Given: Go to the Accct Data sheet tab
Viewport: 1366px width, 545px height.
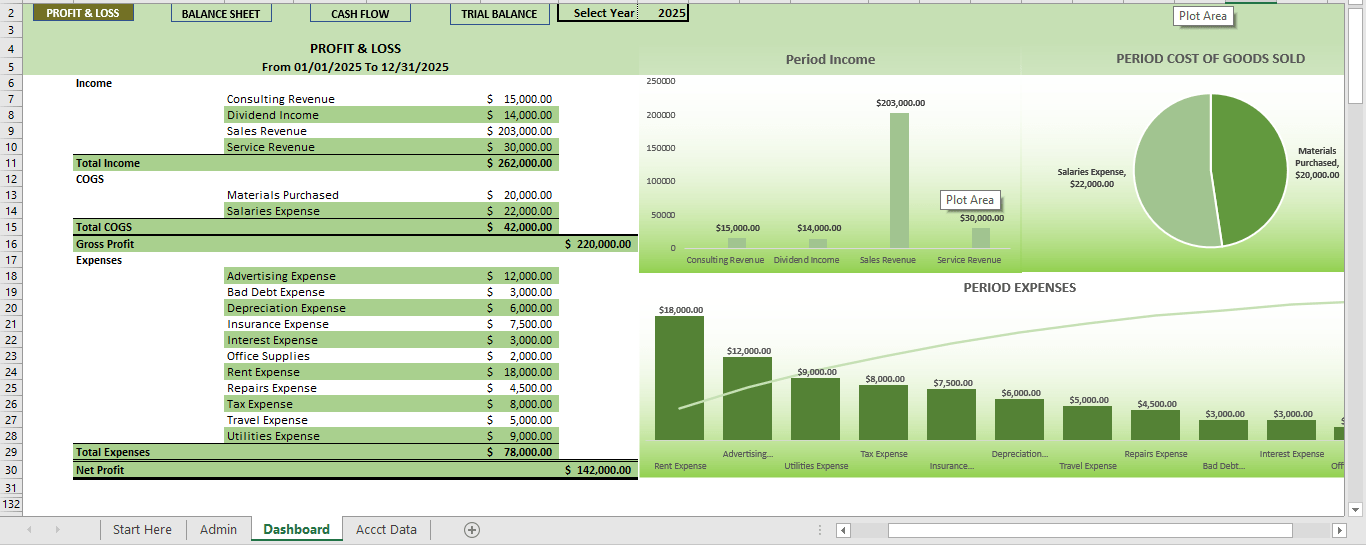Looking at the screenshot, I should 386,530.
